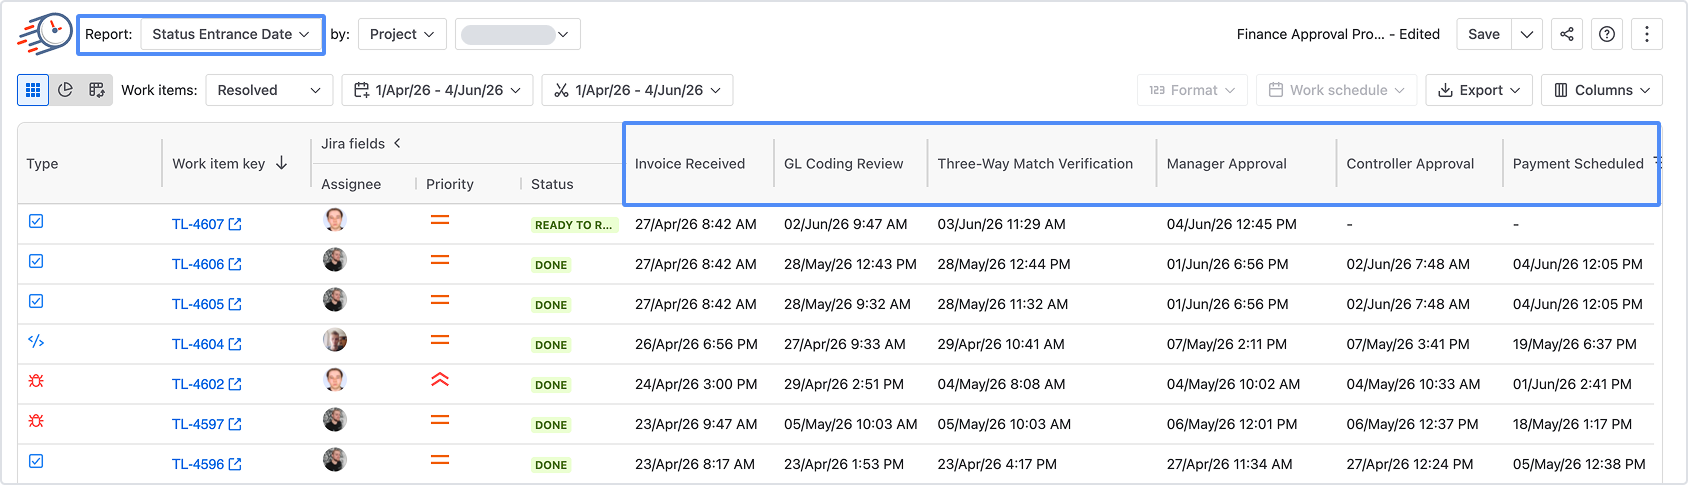Open the Work items Resolved dropdown

click(269, 90)
